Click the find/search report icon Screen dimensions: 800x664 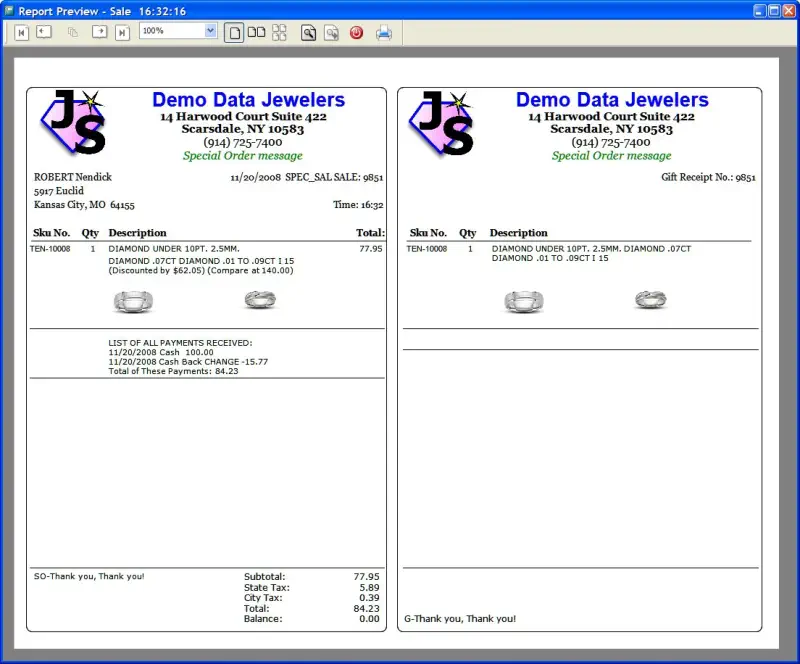coord(308,33)
